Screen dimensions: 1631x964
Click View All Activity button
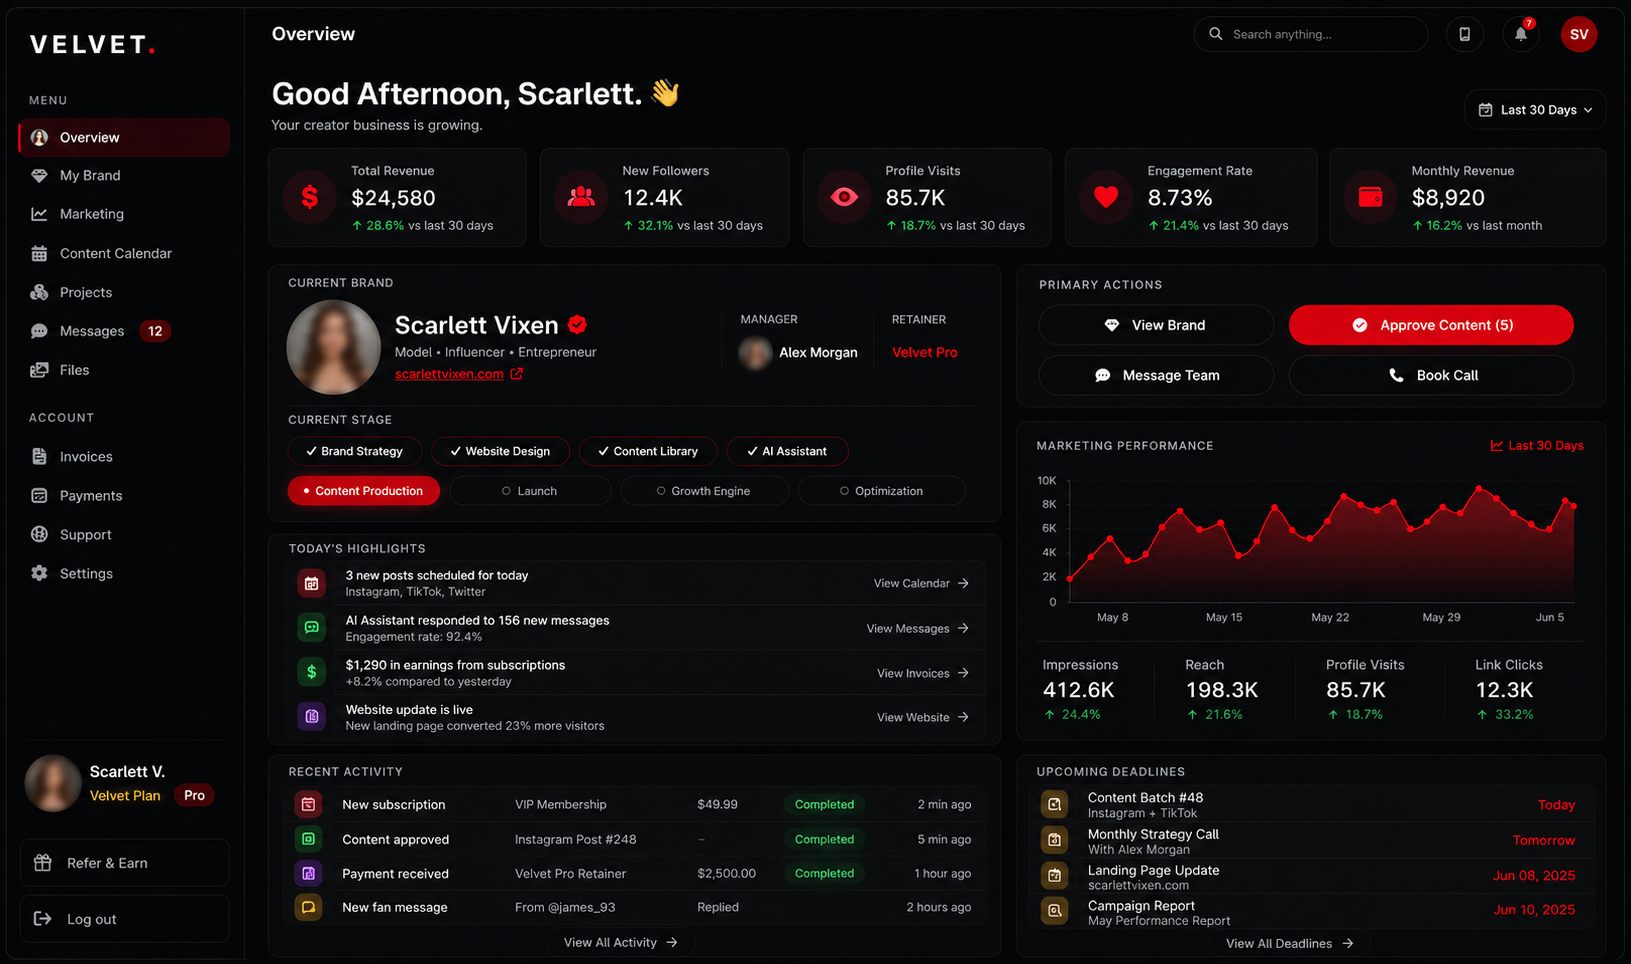pyautogui.click(x=620, y=942)
